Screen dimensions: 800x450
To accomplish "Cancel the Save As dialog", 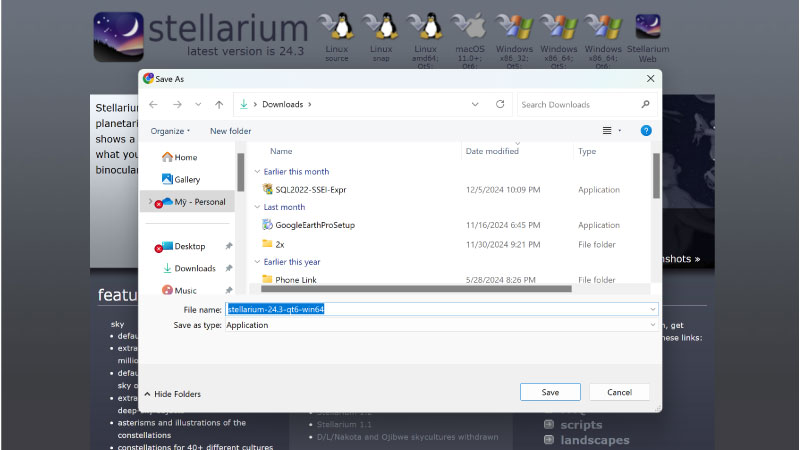I will (x=619, y=392).
